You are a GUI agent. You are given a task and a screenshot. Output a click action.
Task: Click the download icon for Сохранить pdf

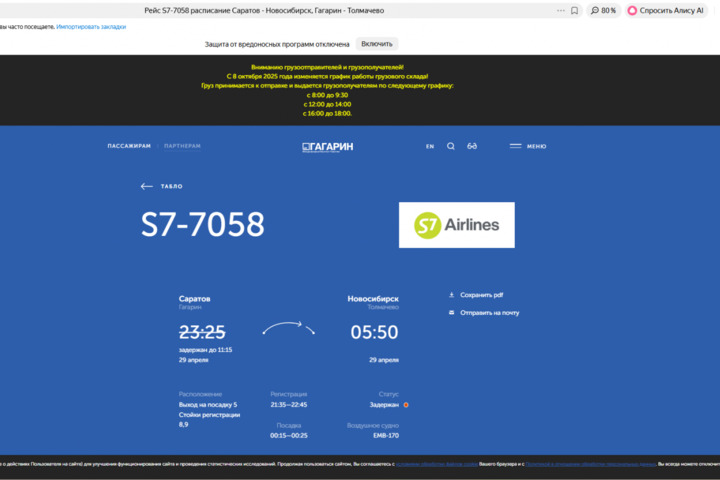(451, 295)
